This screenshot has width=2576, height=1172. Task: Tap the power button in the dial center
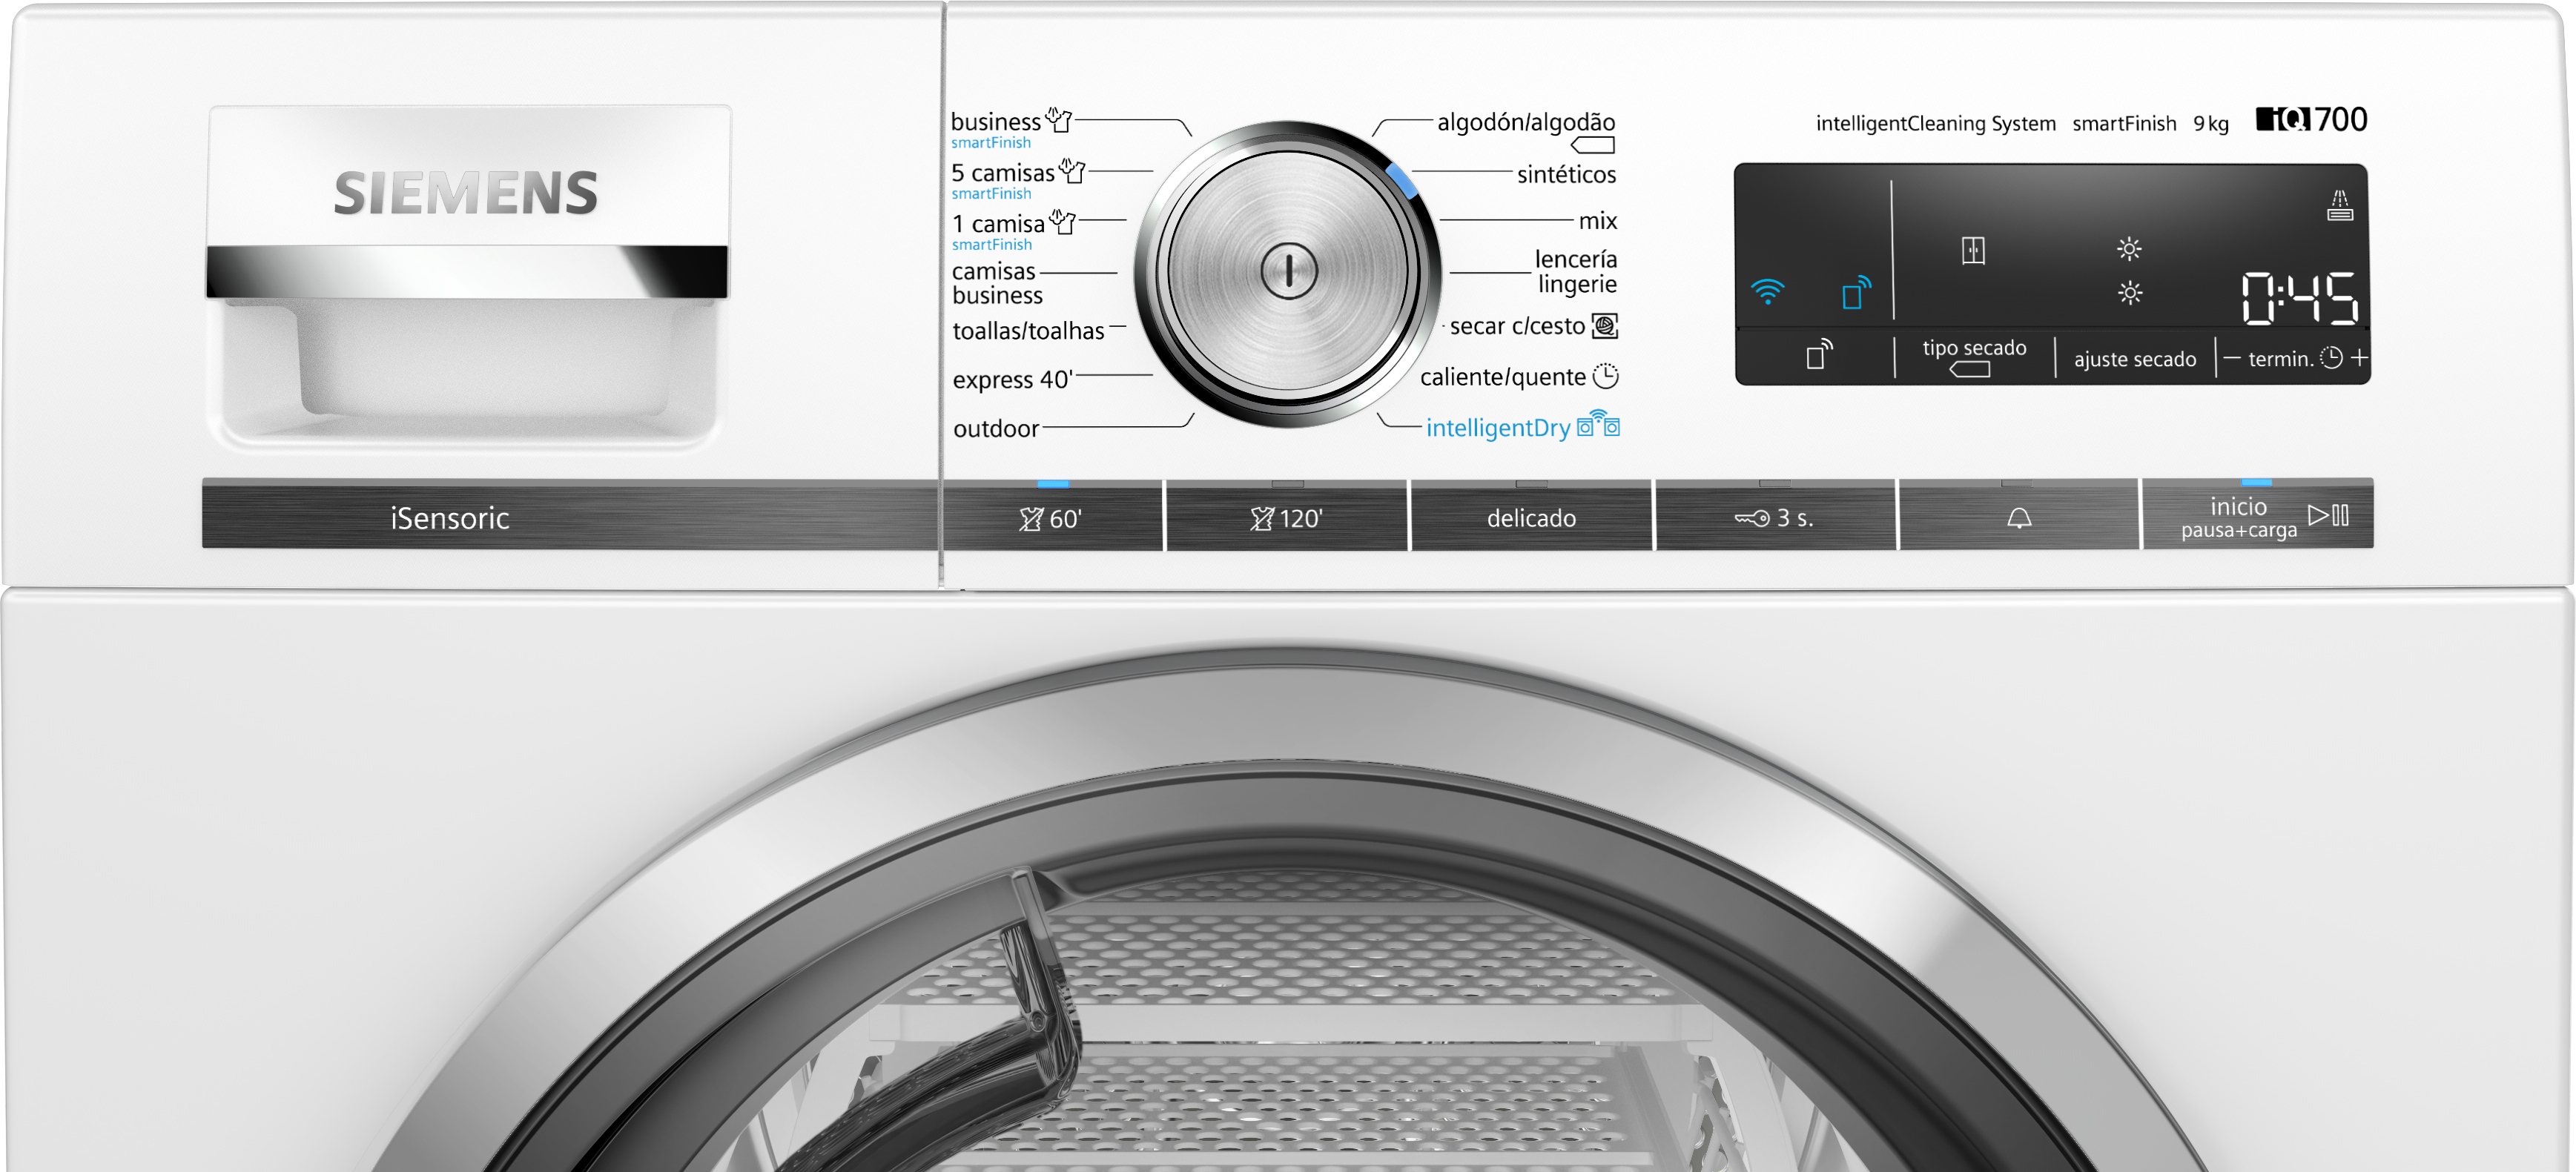[x=1289, y=271]
